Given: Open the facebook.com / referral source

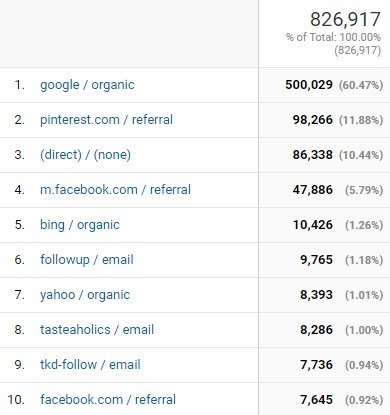Looking at the screenshot, I should click(x=108, y=400).
